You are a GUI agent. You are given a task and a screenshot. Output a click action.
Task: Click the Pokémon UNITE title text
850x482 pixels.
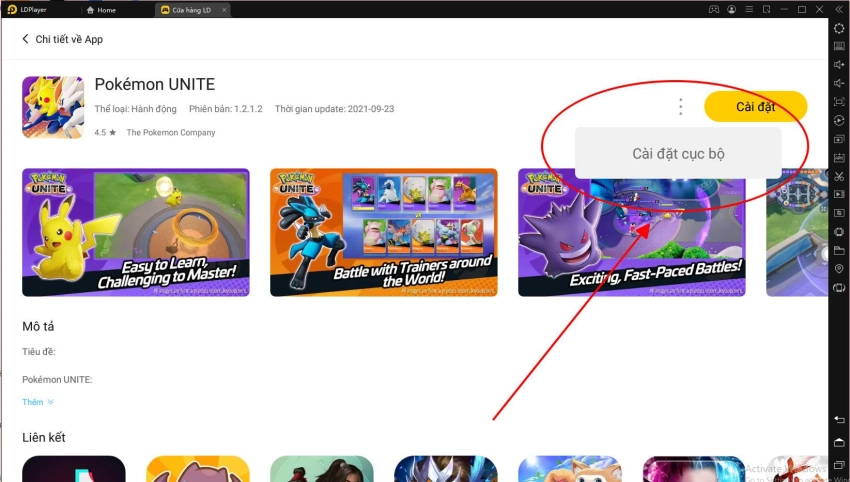pyautogui.click(x=155, y=84)
